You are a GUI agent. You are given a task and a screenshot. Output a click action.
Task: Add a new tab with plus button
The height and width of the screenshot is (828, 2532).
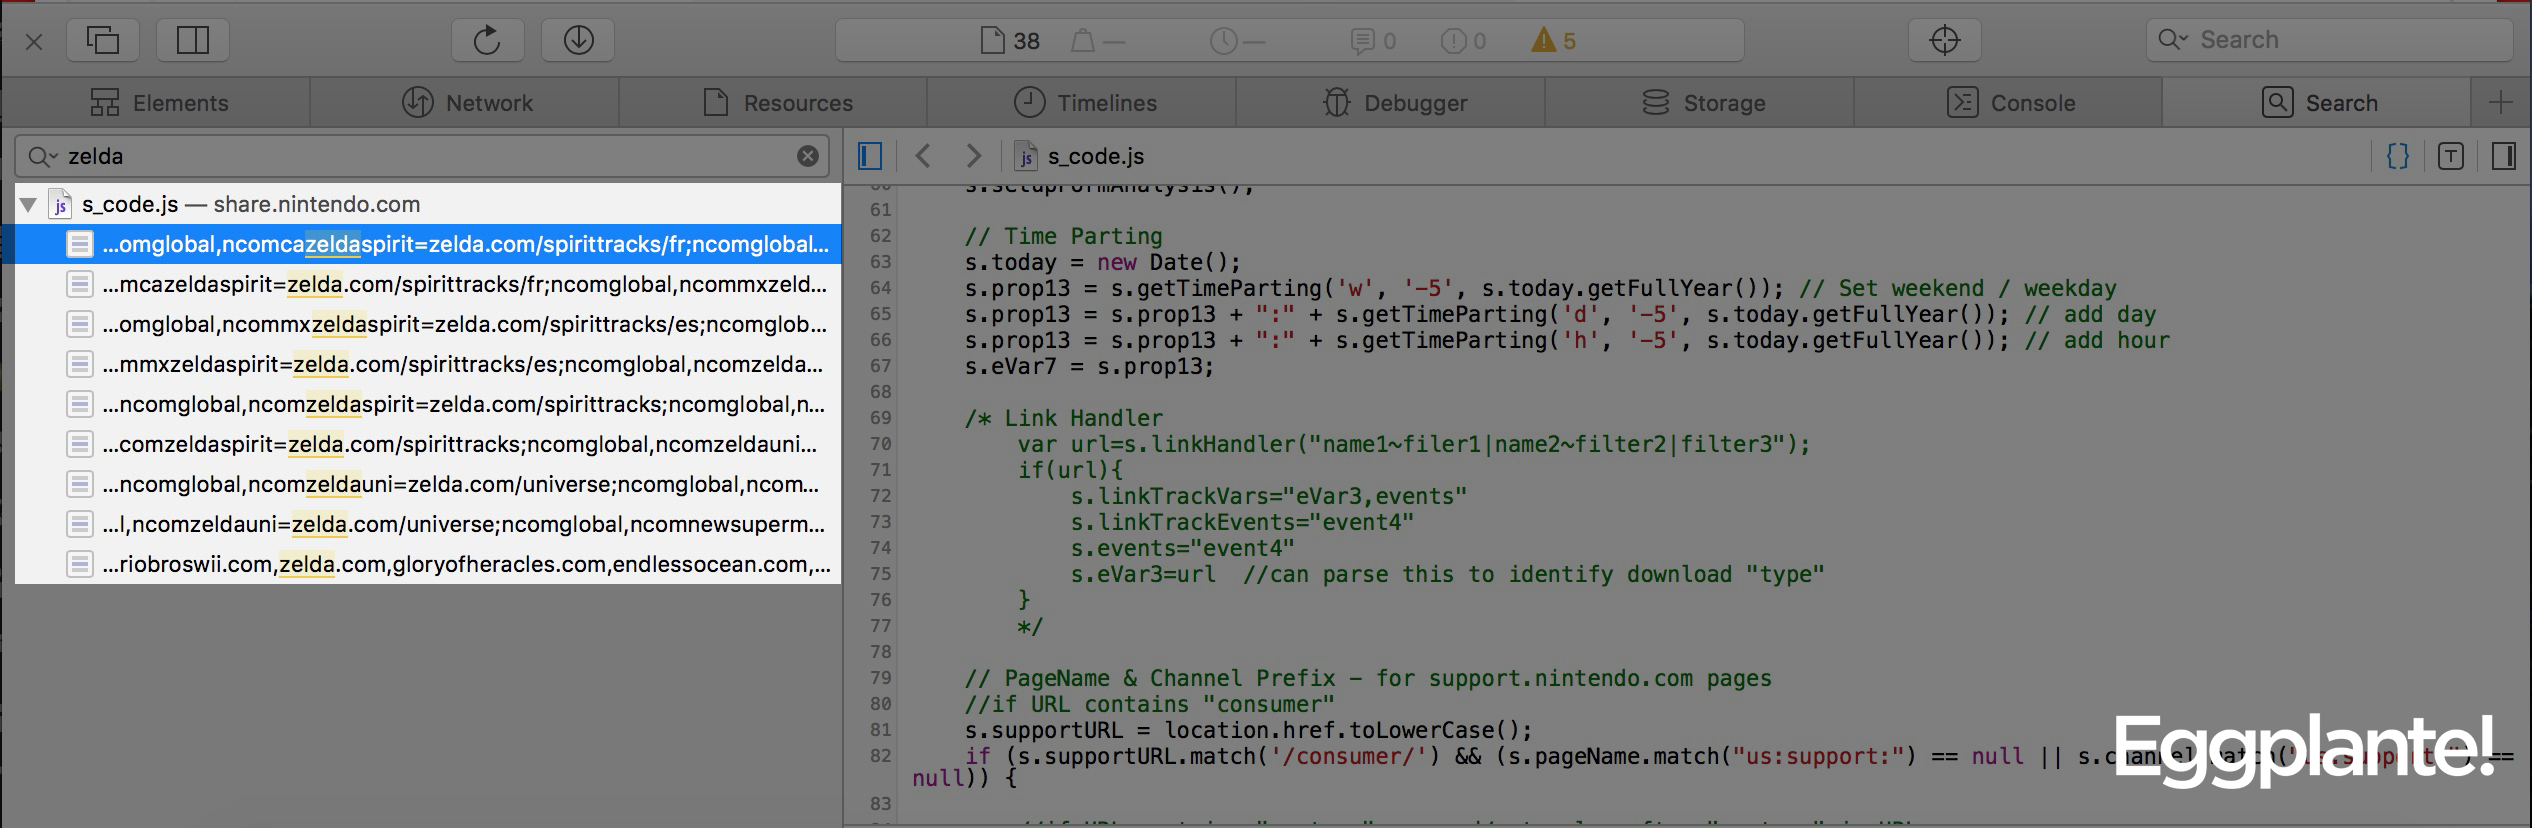2500,102
